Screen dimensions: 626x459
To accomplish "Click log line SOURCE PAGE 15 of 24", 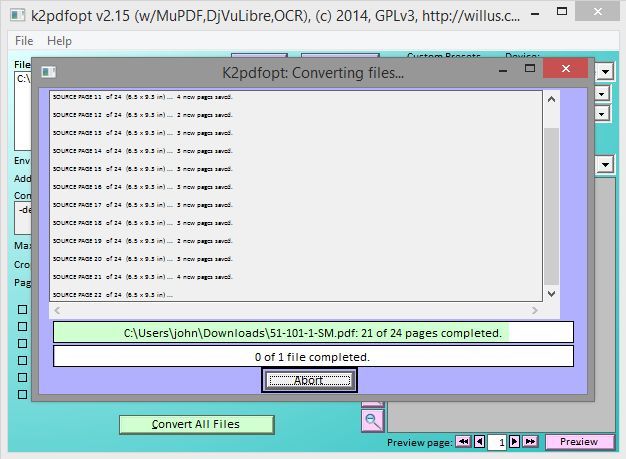I will pos(143,169).
